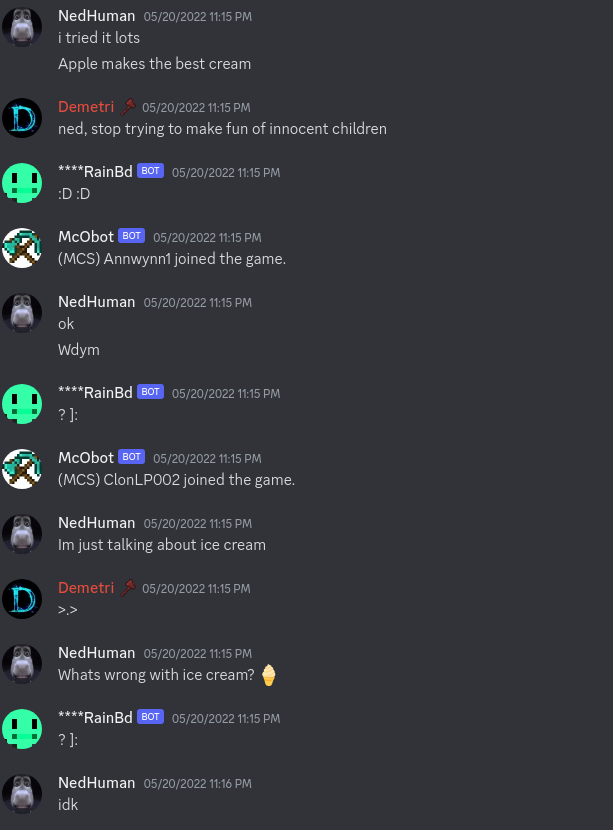Click the BOT badge on McObot's Annwynn1 message
Viewport: 613px width, 830px height.
tap(131, 236)
